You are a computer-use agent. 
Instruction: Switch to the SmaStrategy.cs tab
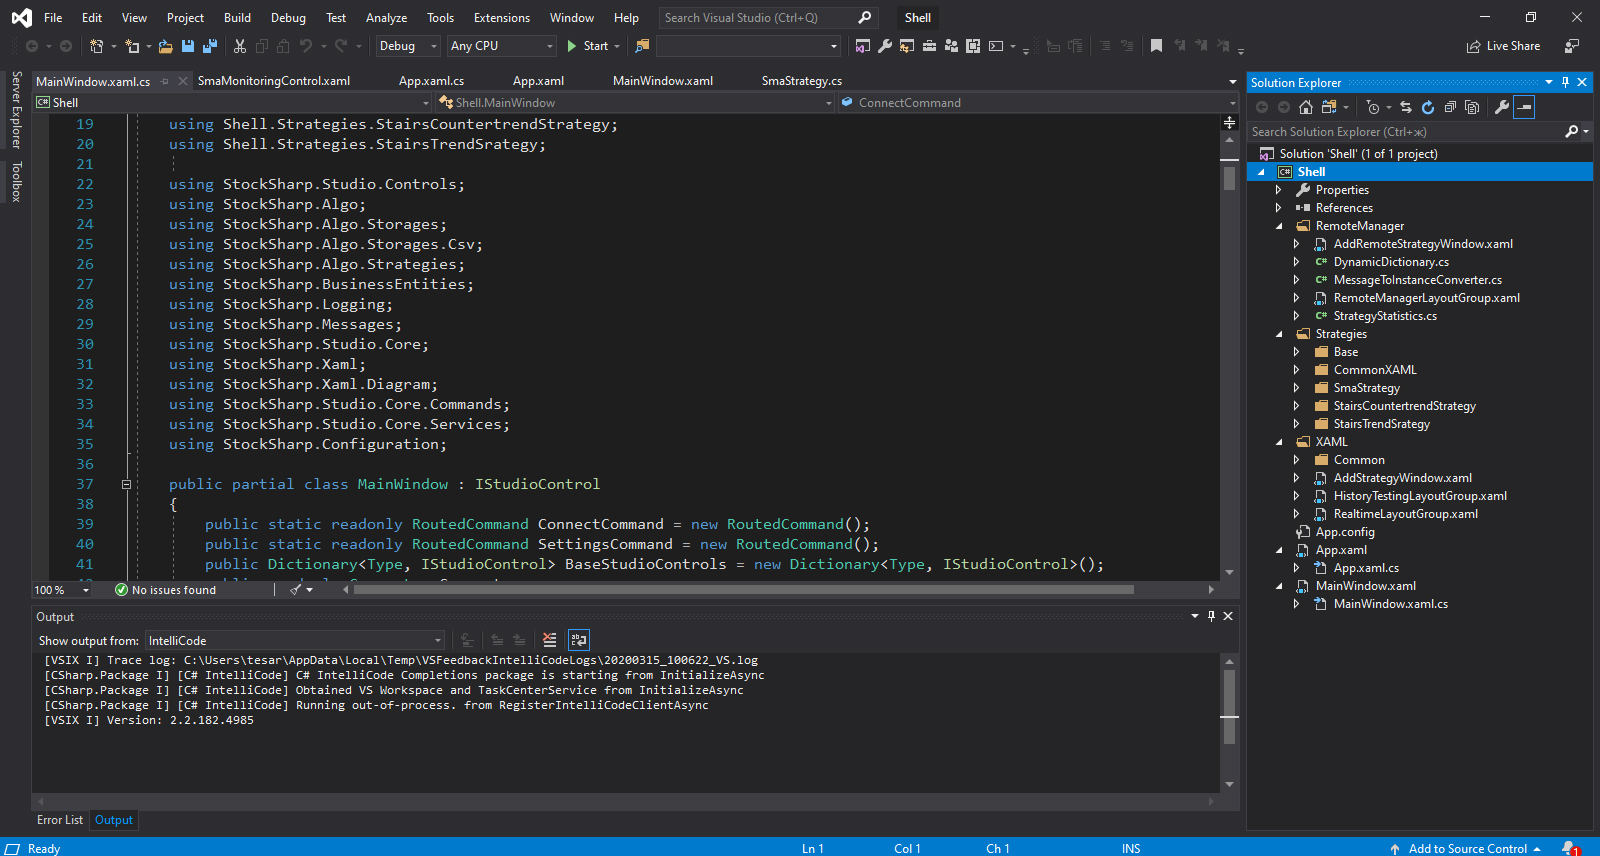click(801, 81)
